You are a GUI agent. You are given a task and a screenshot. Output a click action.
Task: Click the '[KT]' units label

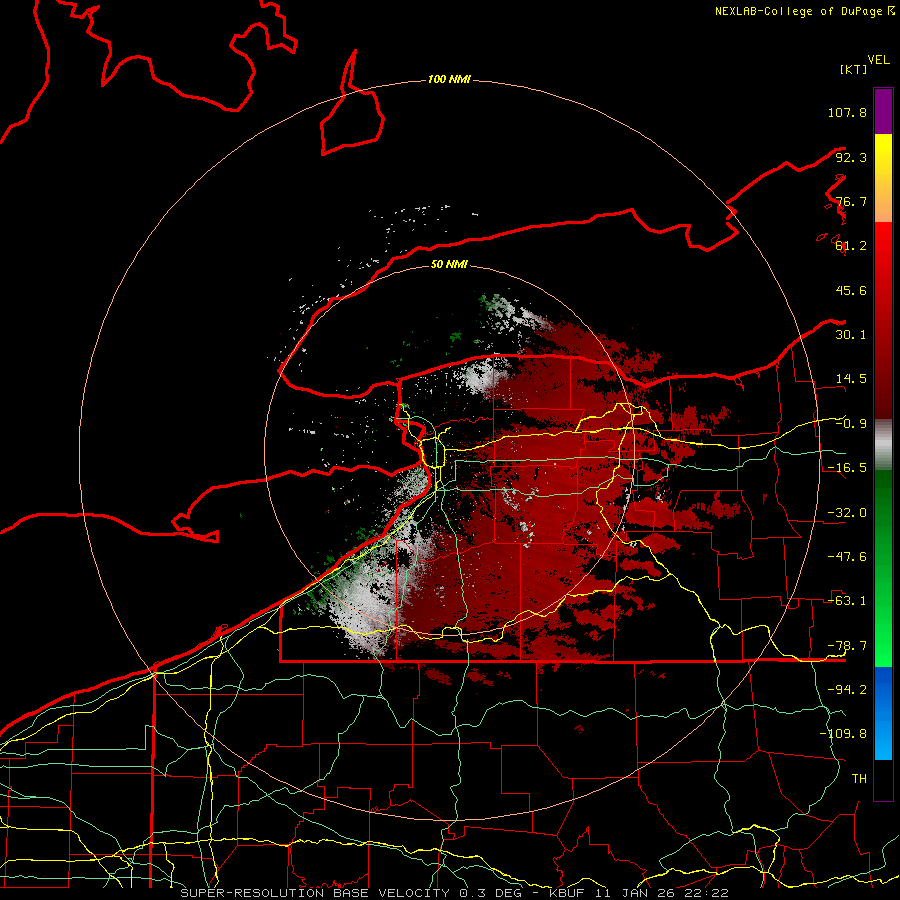(853, 69)
